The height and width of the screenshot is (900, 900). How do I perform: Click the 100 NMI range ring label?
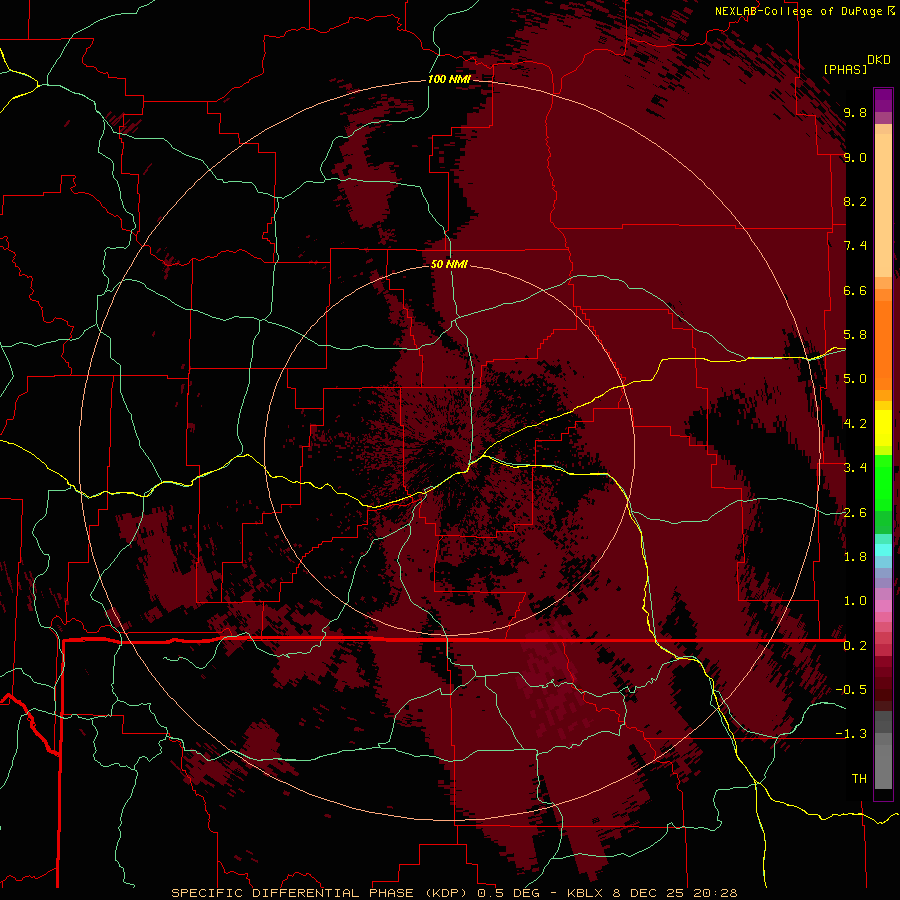click(x=449, y=79)
